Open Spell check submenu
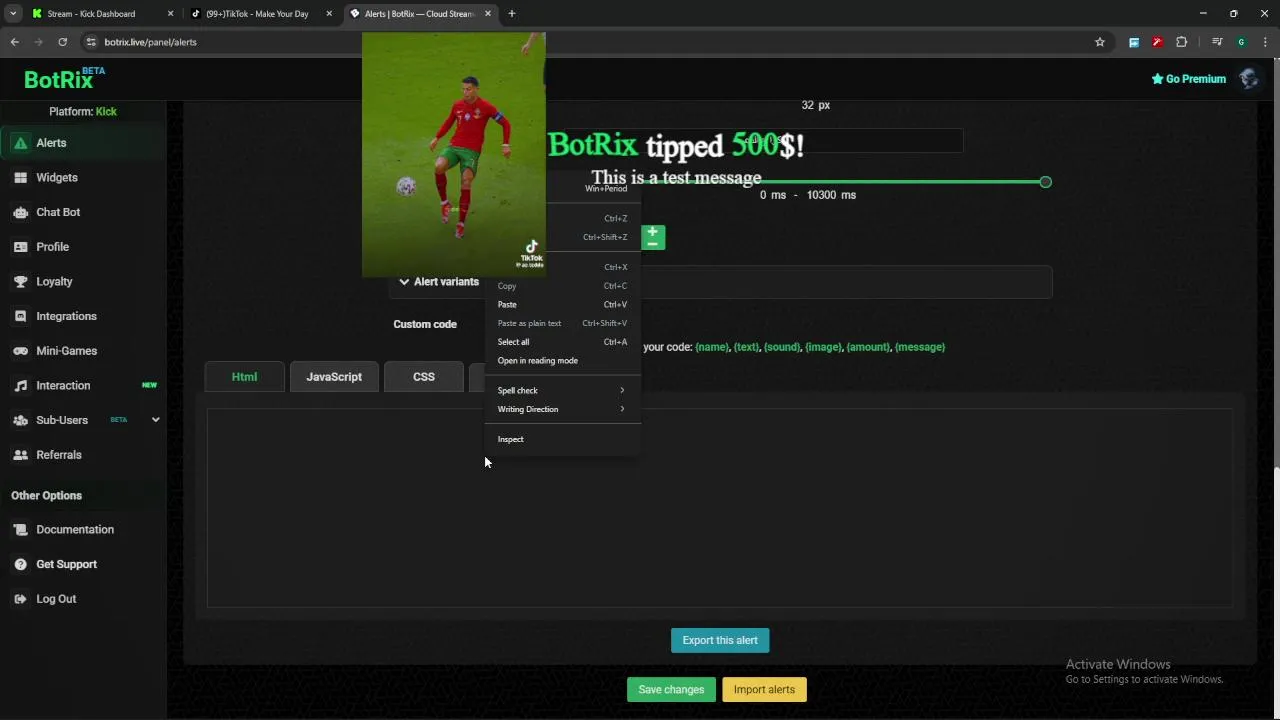 point(562,391)
